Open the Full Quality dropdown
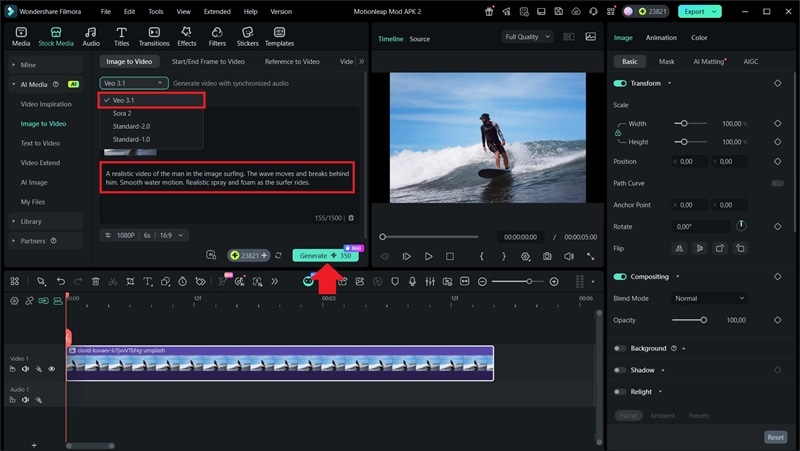Image resolution: width=800 pixels, height=451 pixels. 527,37
